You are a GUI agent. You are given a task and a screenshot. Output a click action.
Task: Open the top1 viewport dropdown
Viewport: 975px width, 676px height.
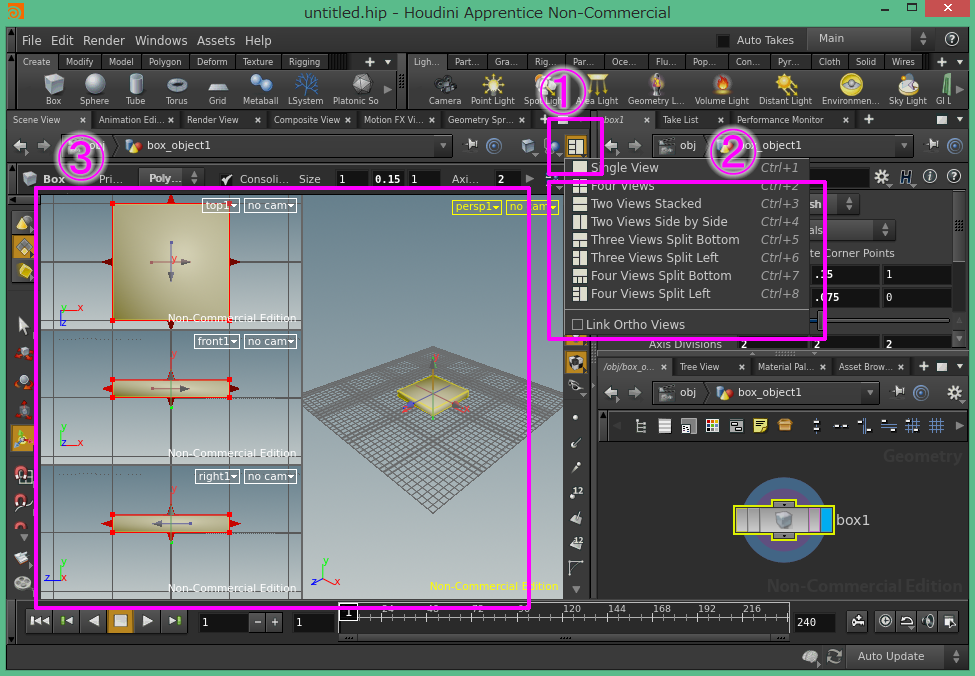coord(221,205)
